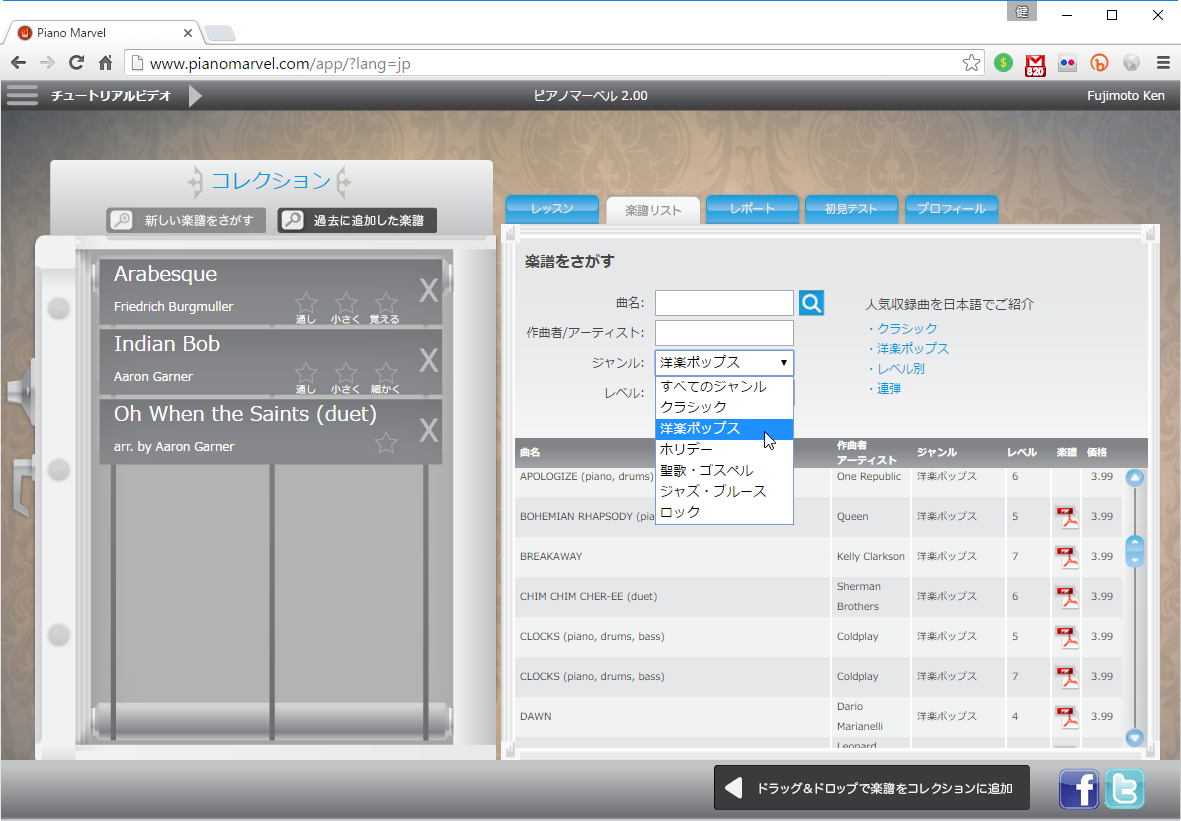The width and height of the screenshot is (1181, 821).
Task: Open the ジャンル genre dropdown box
Action: click(724, 362)
